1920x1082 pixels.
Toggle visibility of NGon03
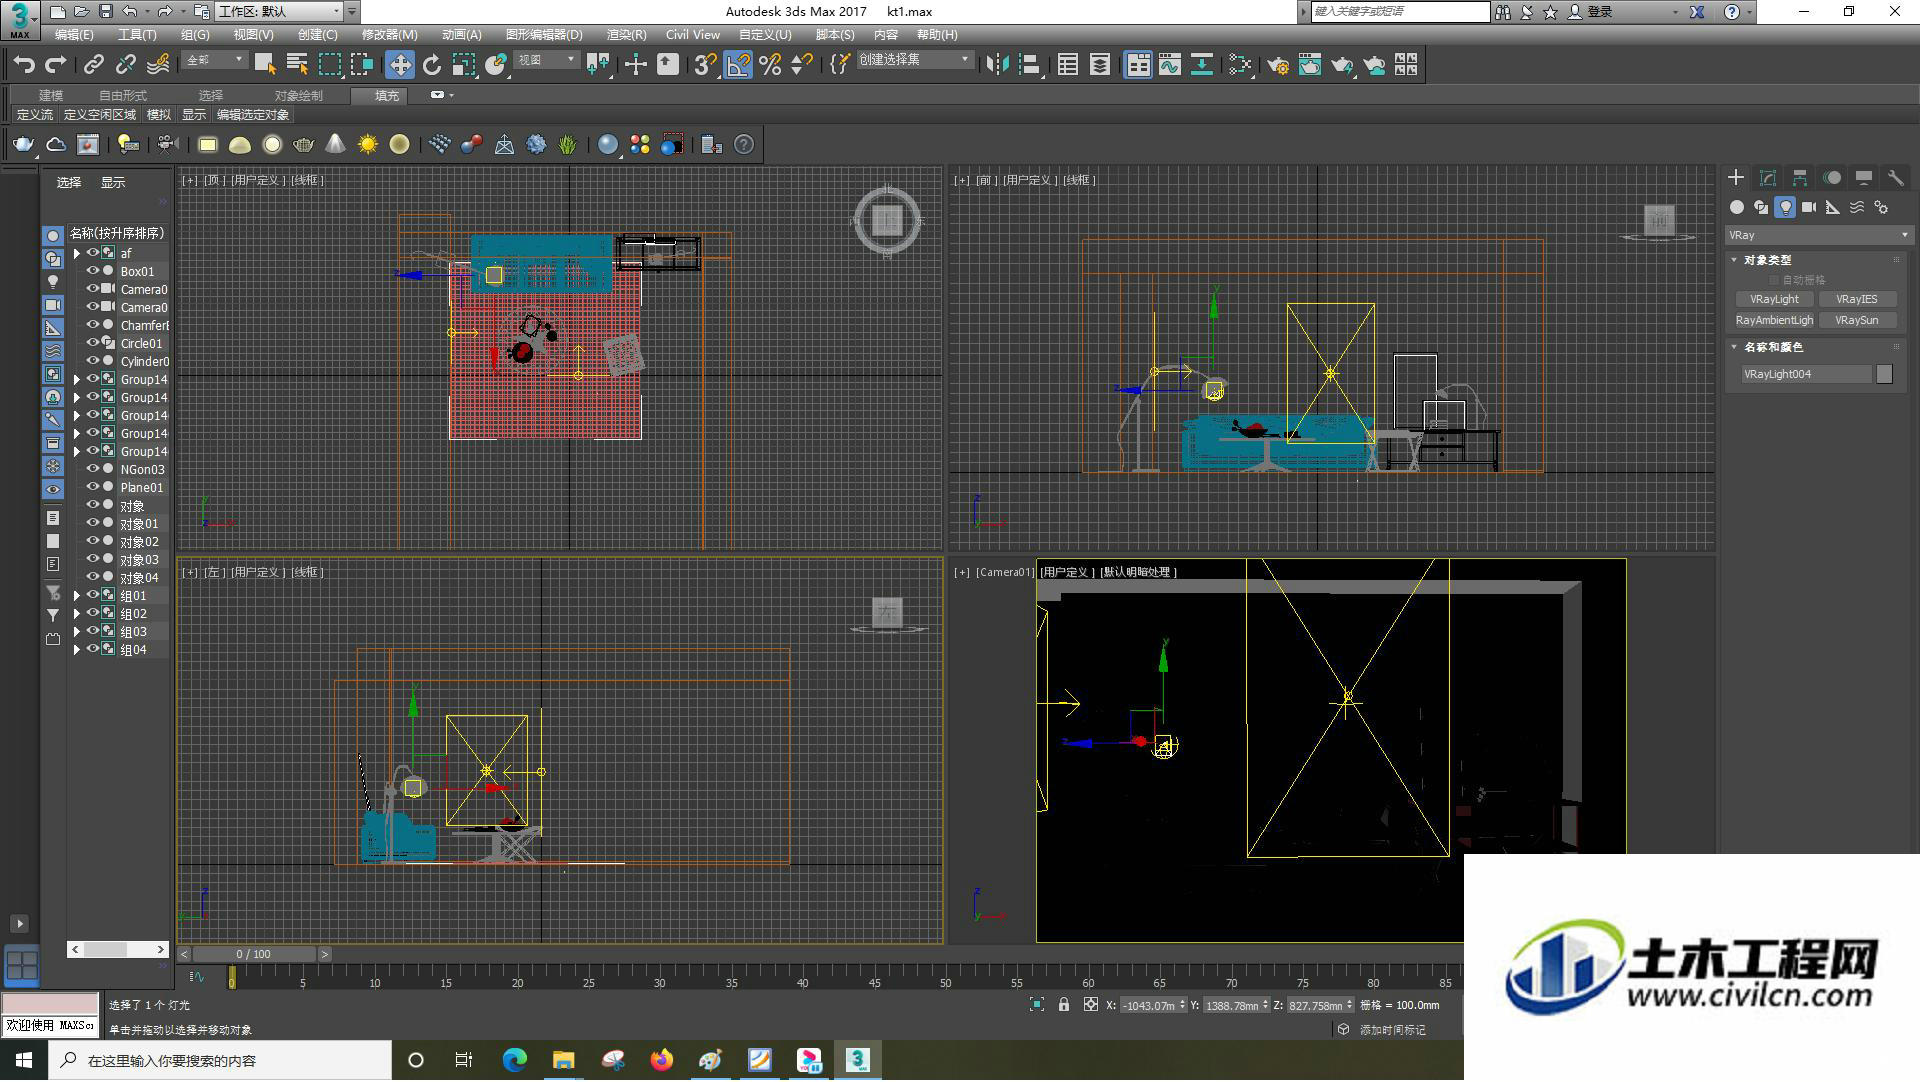pos(92,469)
